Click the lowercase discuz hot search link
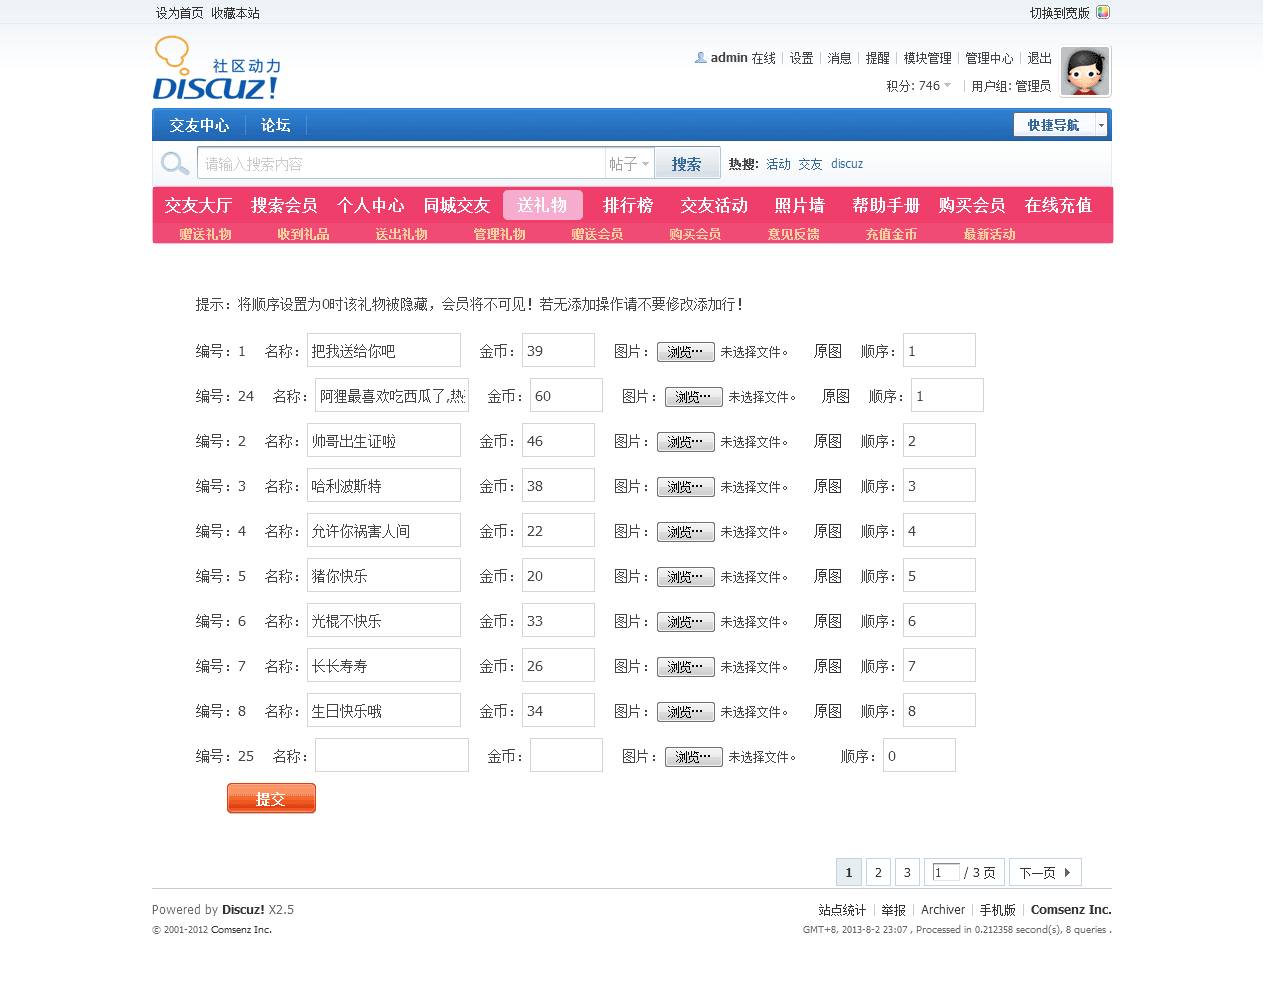The height and width of the screenshot is (988, 1280). [847, 164]
